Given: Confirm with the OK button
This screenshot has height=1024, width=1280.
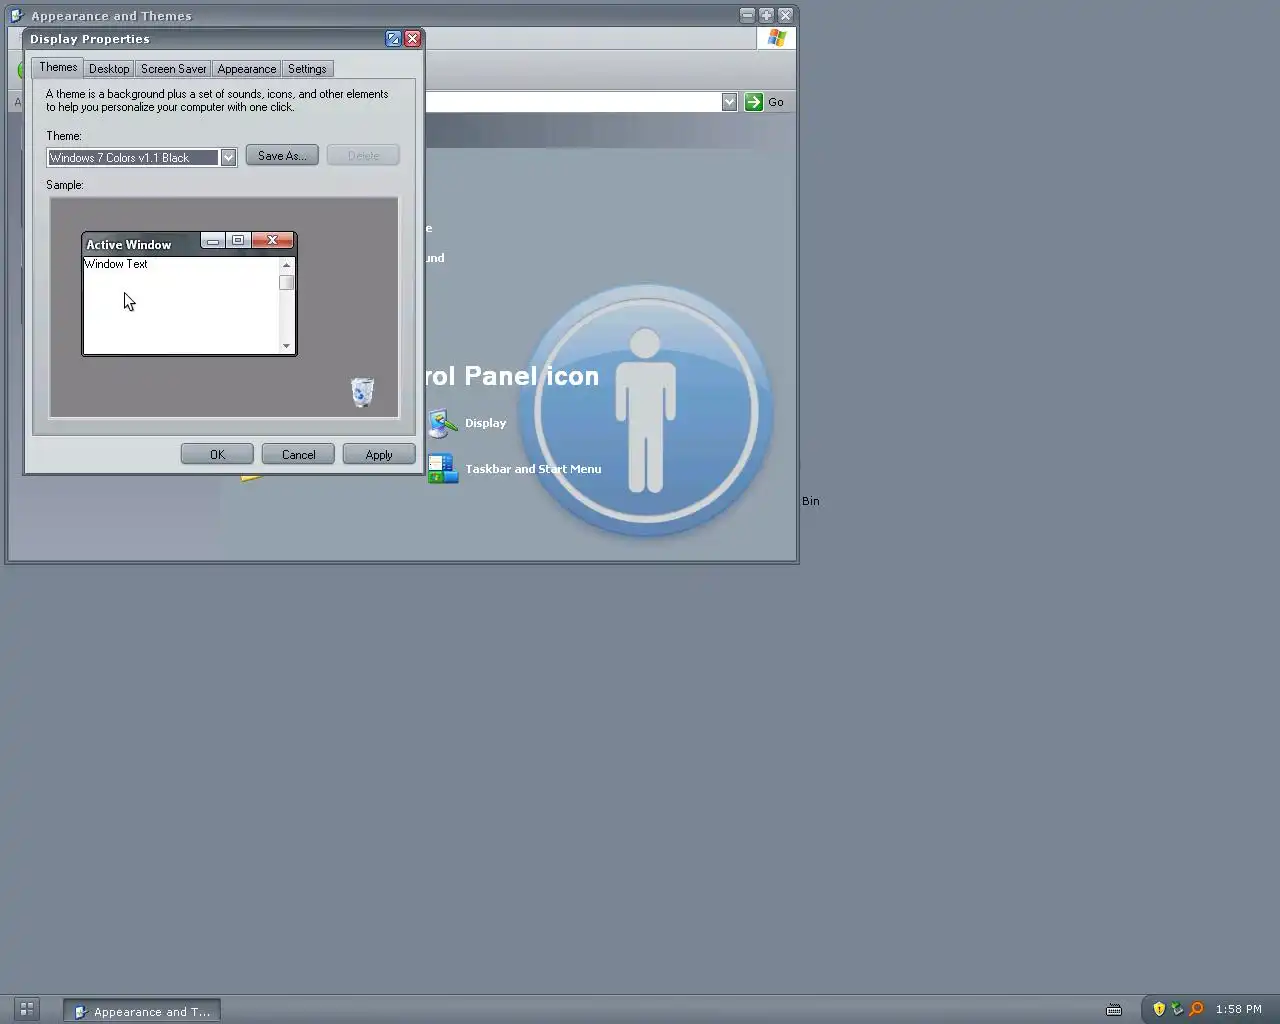Looking at the screenshot, I should click(217, 454).
